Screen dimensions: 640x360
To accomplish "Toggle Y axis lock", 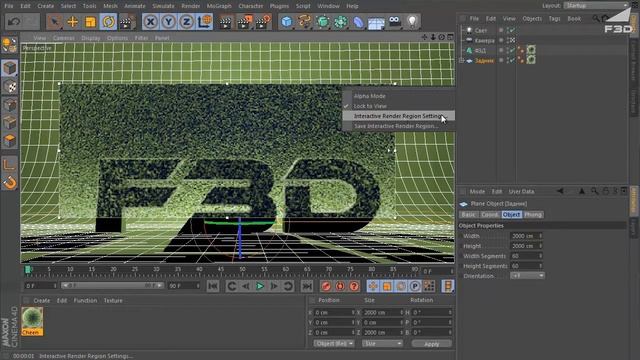I will (169, 22).
